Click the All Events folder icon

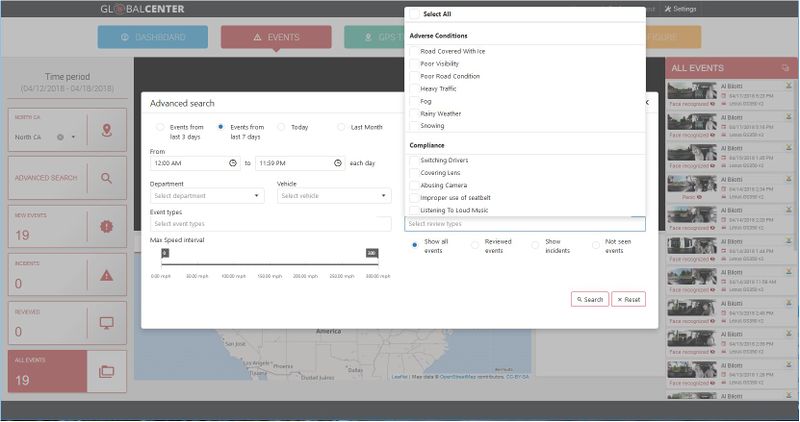[107, 371]
